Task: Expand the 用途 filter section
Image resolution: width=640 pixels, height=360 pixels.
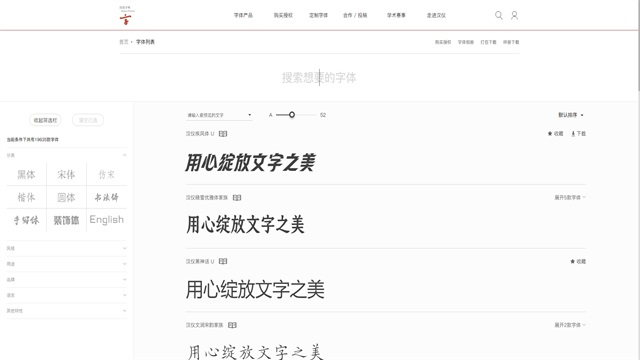Action: pos(67,264)
